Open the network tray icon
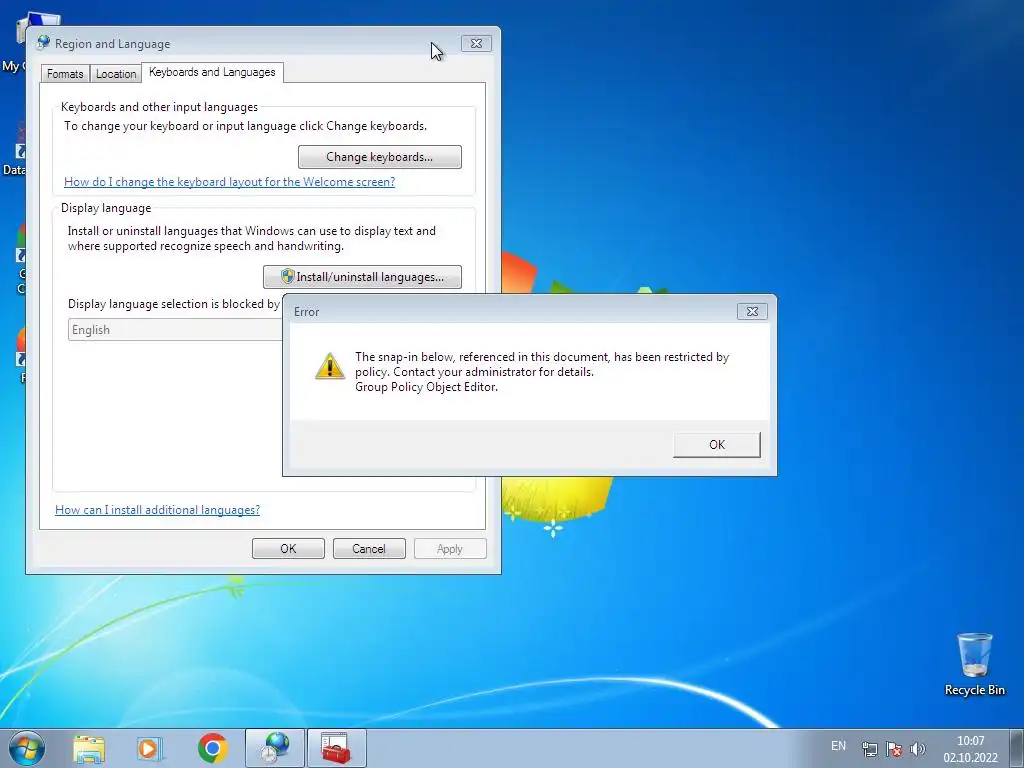The width and height of the screenshot is (1024, 768). tap(869, 749)
